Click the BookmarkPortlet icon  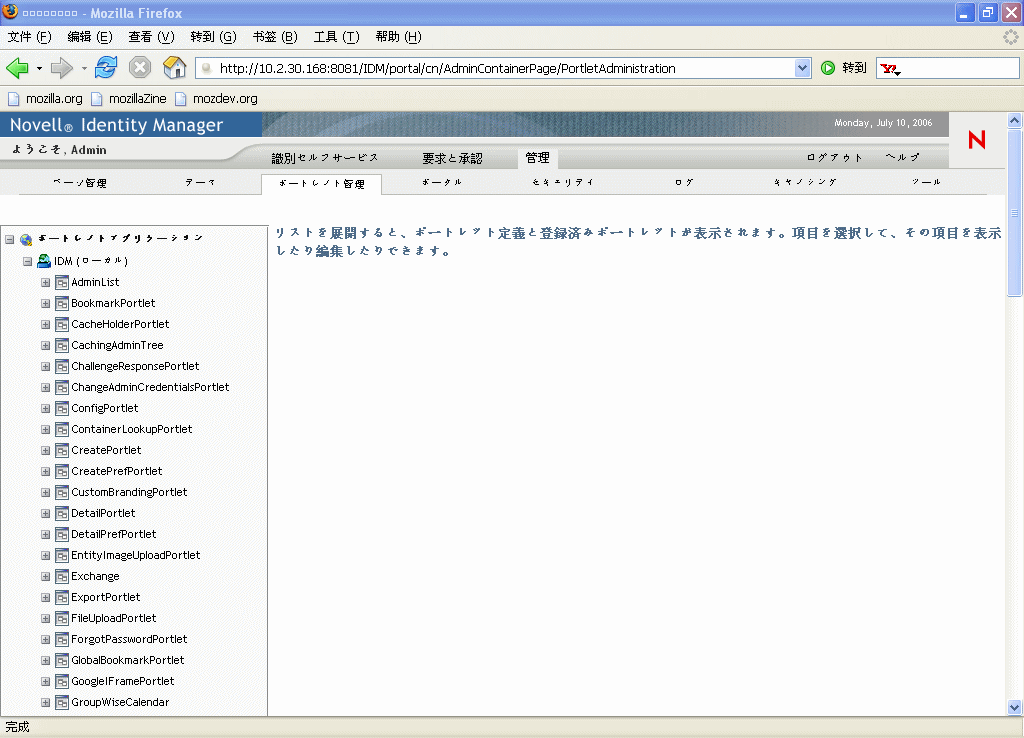62,304
